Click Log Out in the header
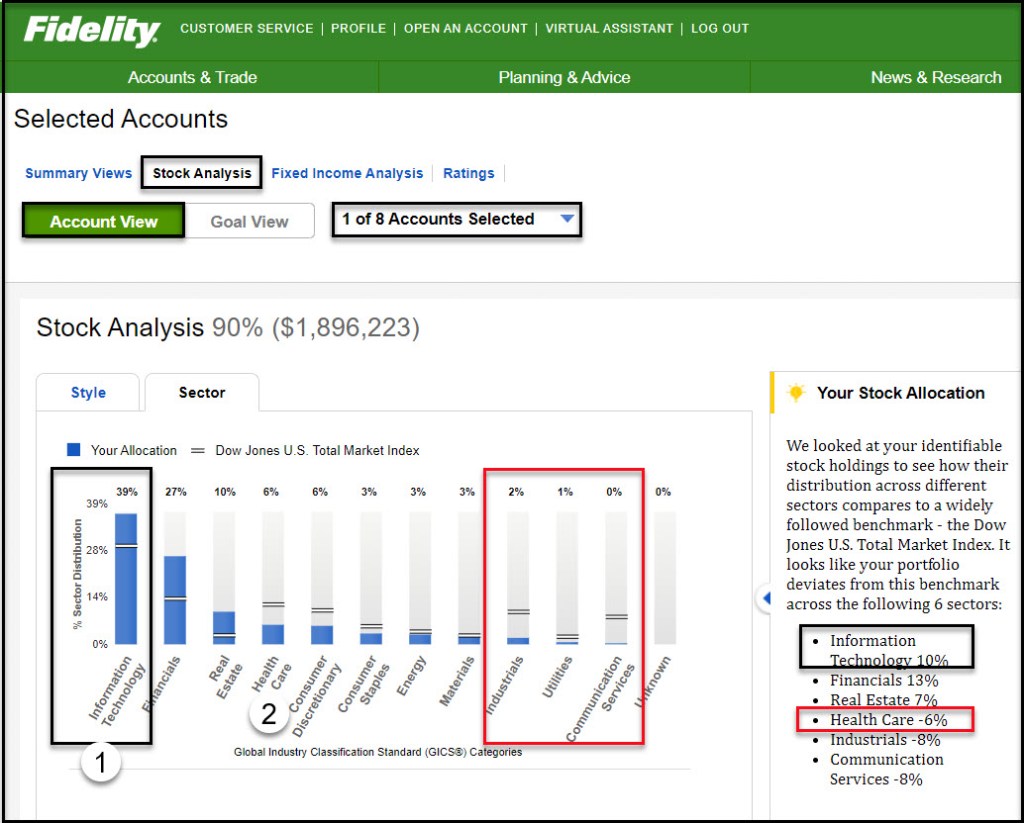 click(x=719, y=28)
